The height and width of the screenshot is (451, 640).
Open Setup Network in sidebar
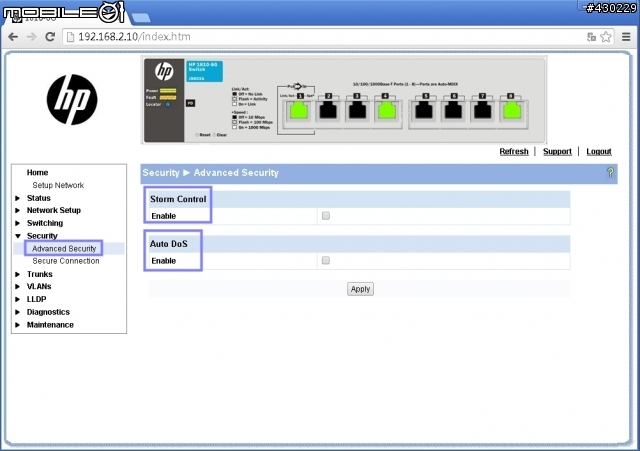coord(58,185)
